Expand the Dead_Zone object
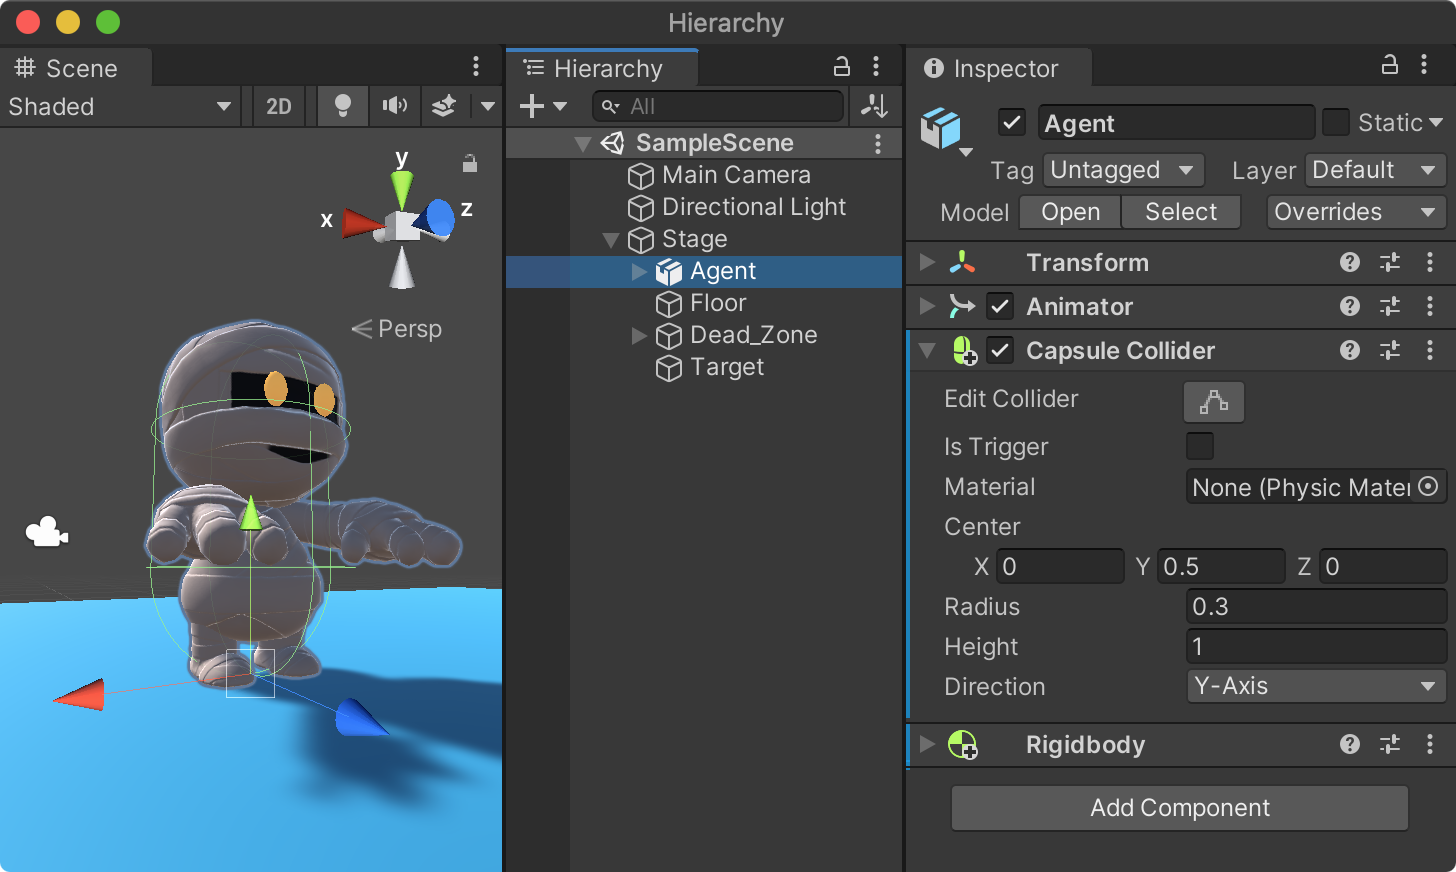 (x=639, y=336)
